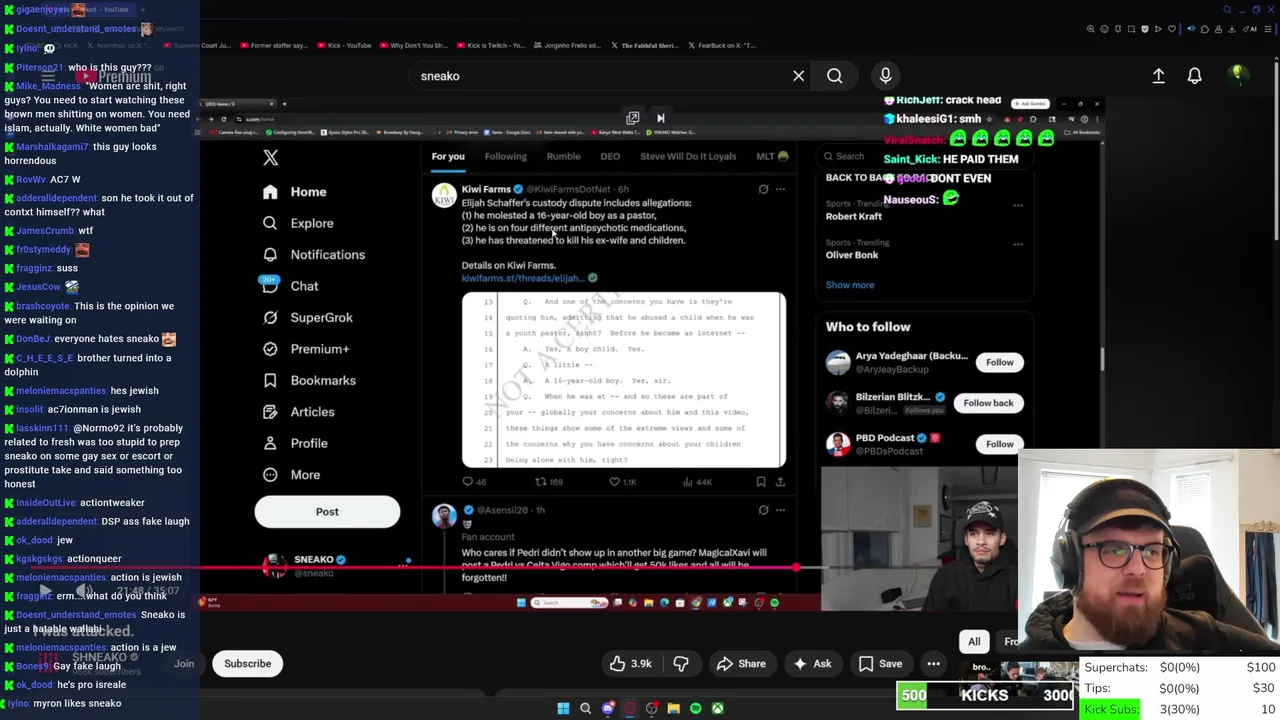This screenshot has height=720, width=1280.
Task: Switch to the DEO tab
Action: coord(610,156)
